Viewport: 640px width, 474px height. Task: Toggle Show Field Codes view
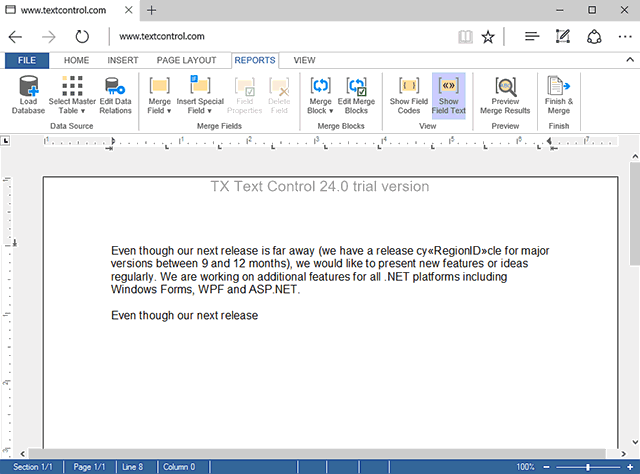click(x=409, y=96)
